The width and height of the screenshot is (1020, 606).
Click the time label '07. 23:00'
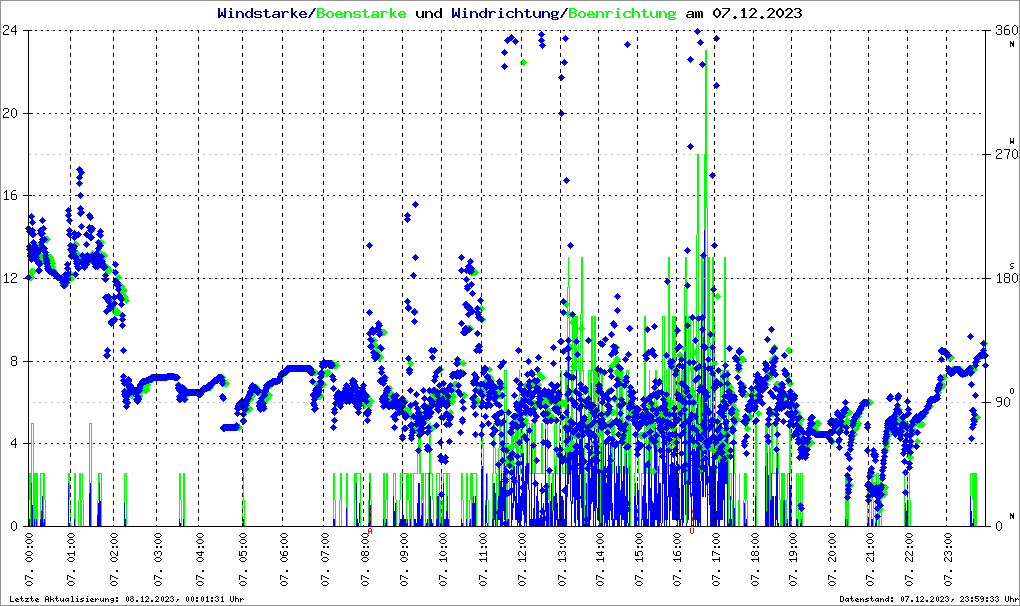(946, 559)
